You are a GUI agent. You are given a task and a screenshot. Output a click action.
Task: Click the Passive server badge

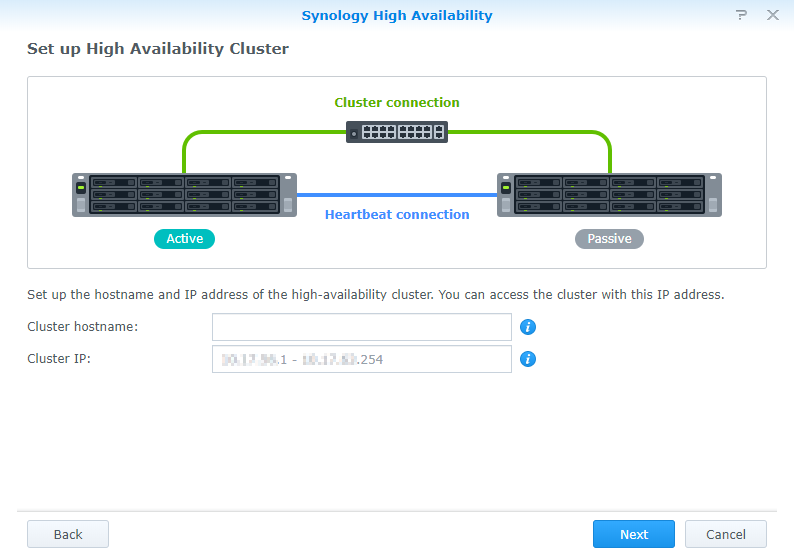pos(609,239)
